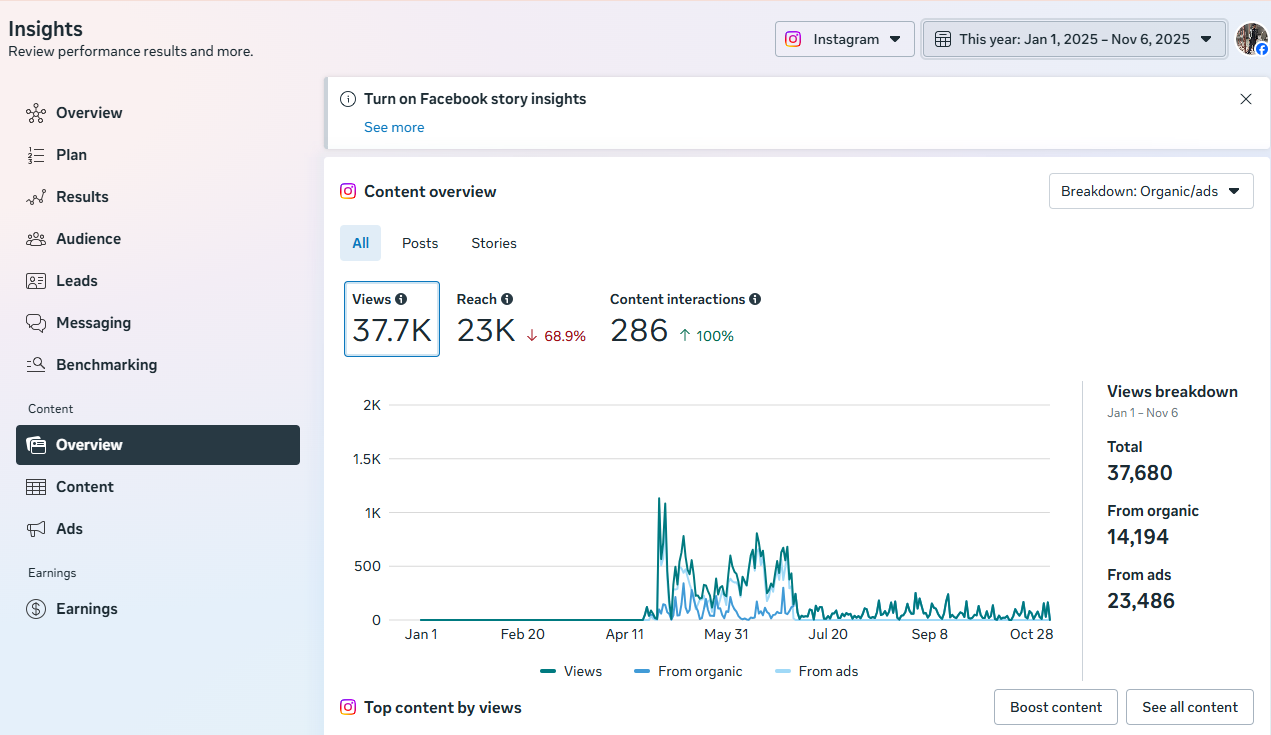Image resolution: width=1271 pixels, height=735 pixels.
Task: Open the Instagram platform dropdown
Action: tap(844, 39)
